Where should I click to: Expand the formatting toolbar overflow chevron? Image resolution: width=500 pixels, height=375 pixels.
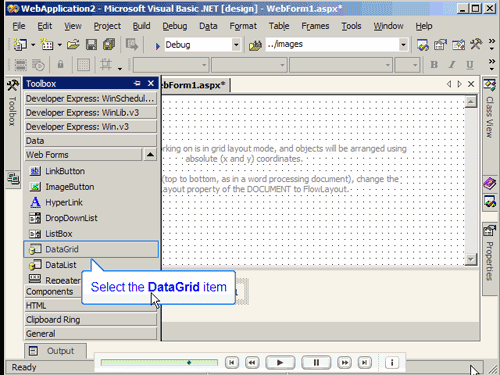point(492,65)
